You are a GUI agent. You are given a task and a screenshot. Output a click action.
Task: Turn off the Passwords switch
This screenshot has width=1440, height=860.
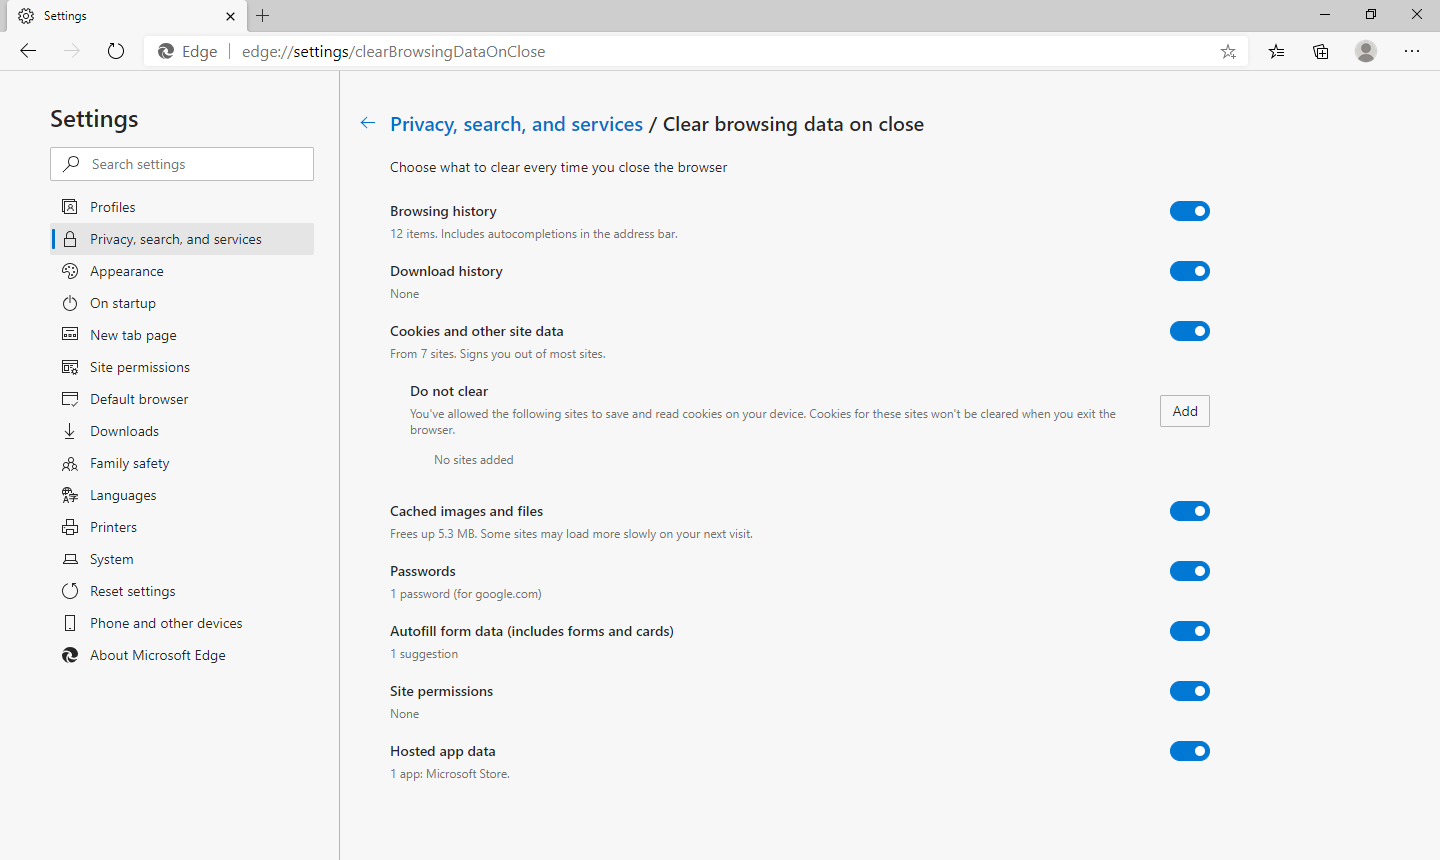(1190, 571)
